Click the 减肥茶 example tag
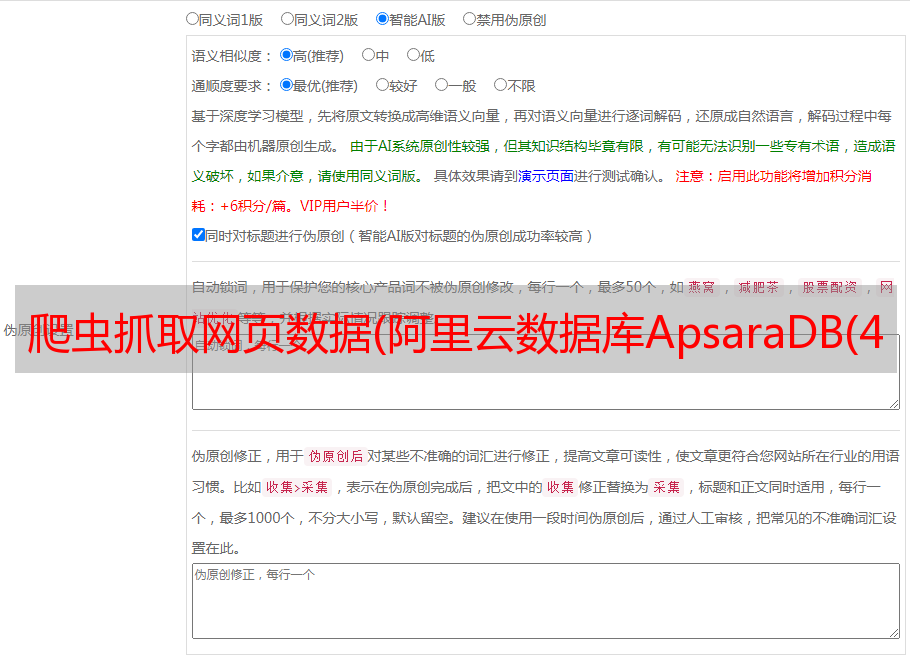 pos(759,287)
